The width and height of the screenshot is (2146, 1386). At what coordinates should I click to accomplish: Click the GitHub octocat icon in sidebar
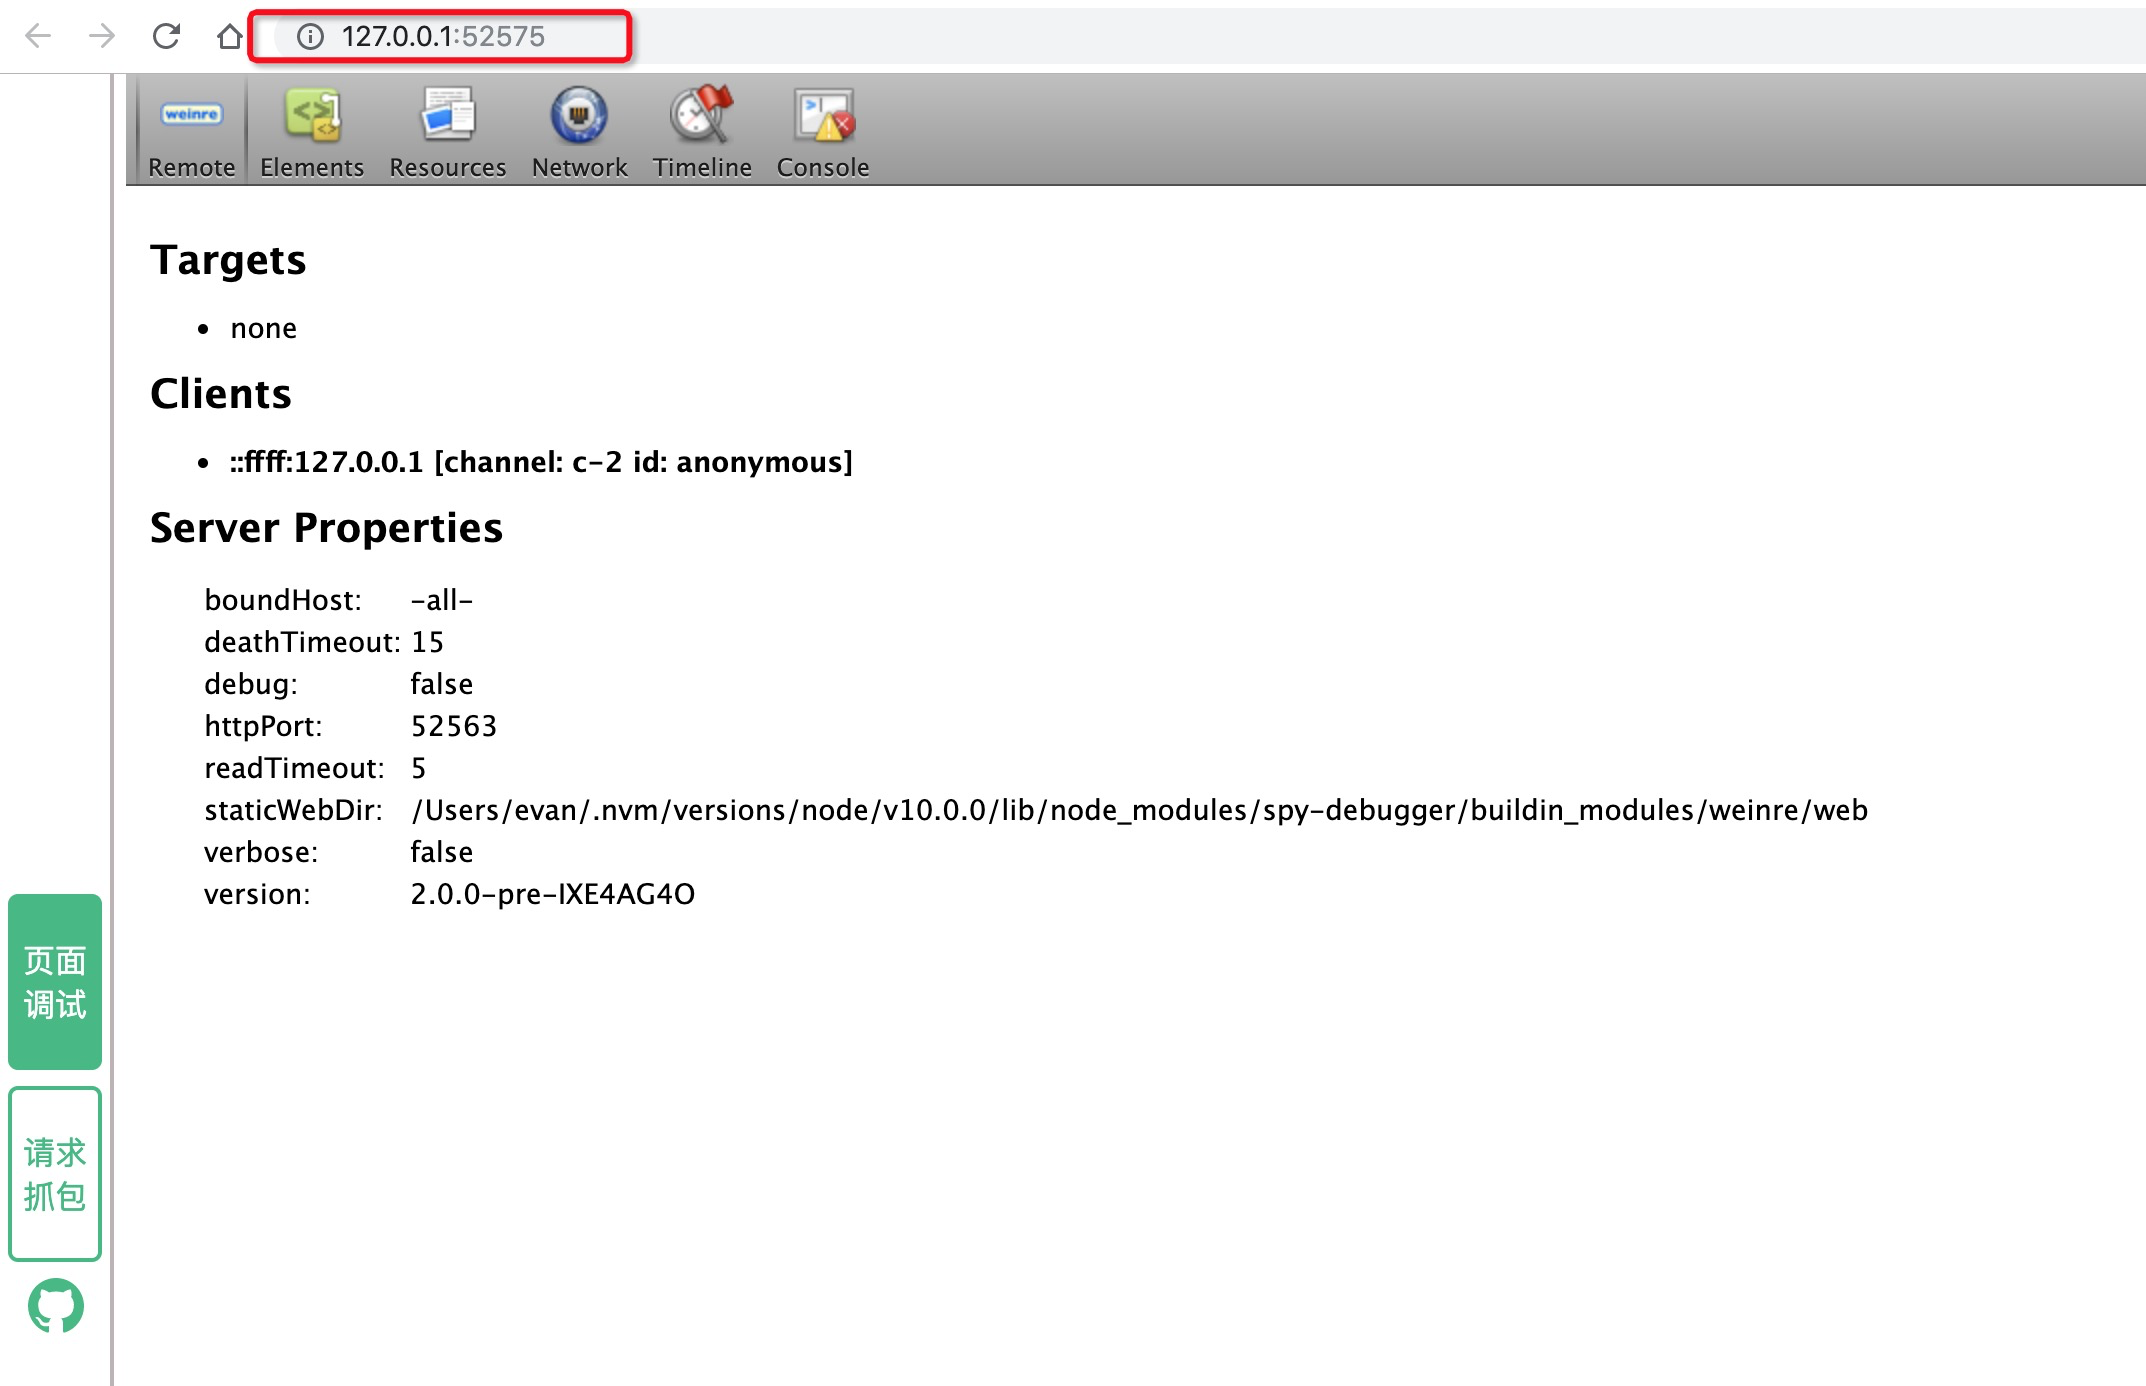56,1306
